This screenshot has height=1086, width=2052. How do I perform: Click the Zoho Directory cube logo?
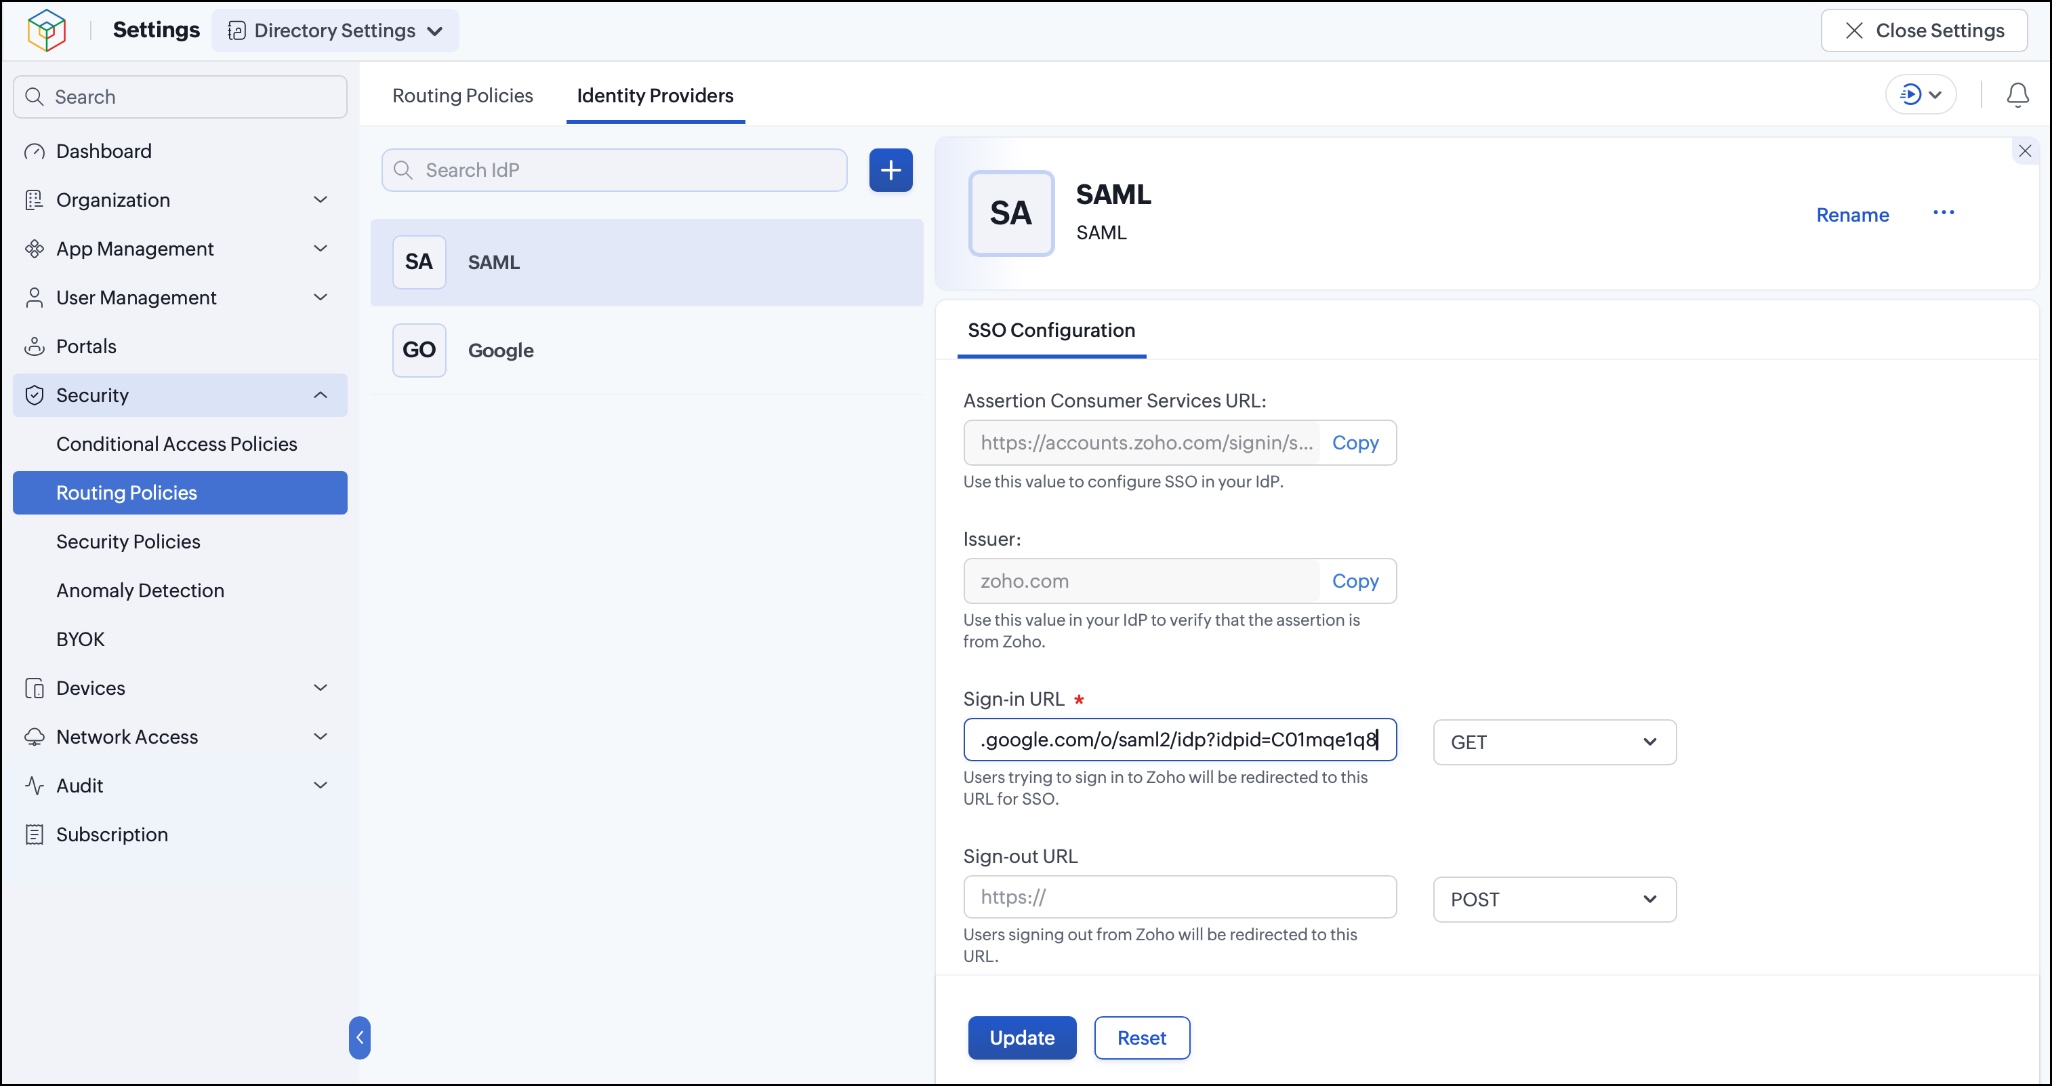pos(47,30)
